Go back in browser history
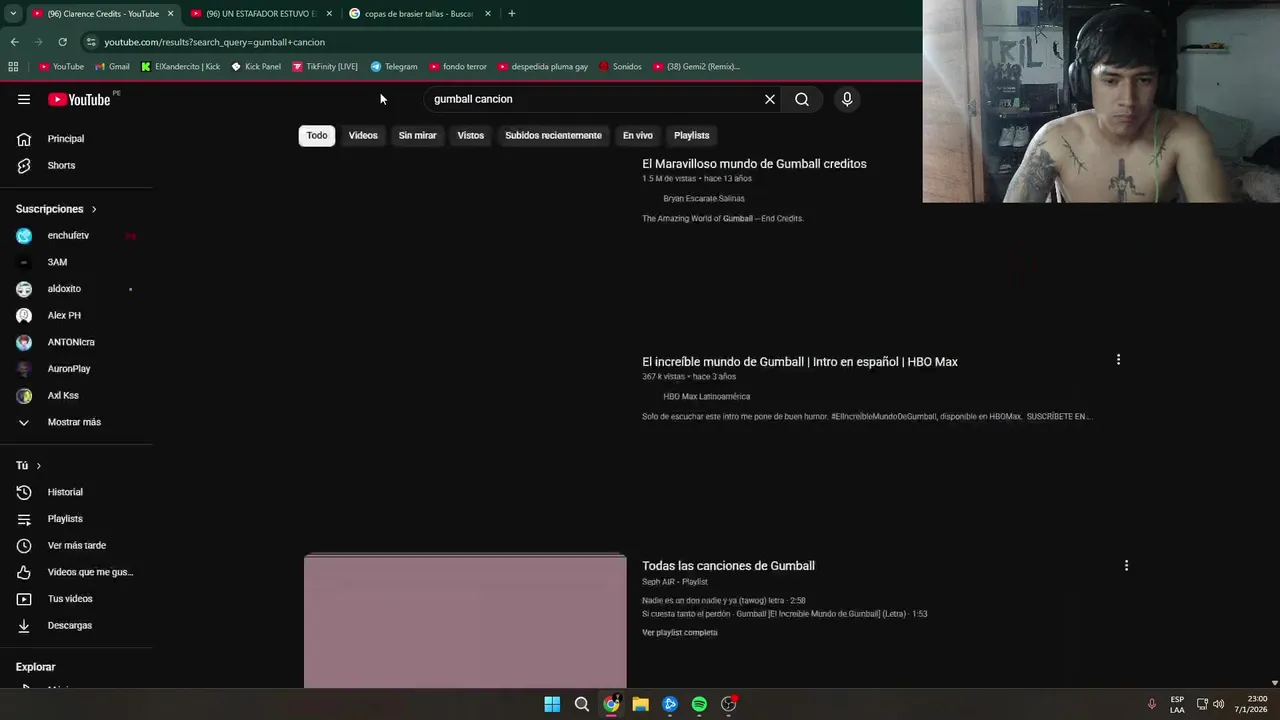Screen dimensions: 1280x720 click(x=14, y=42)
